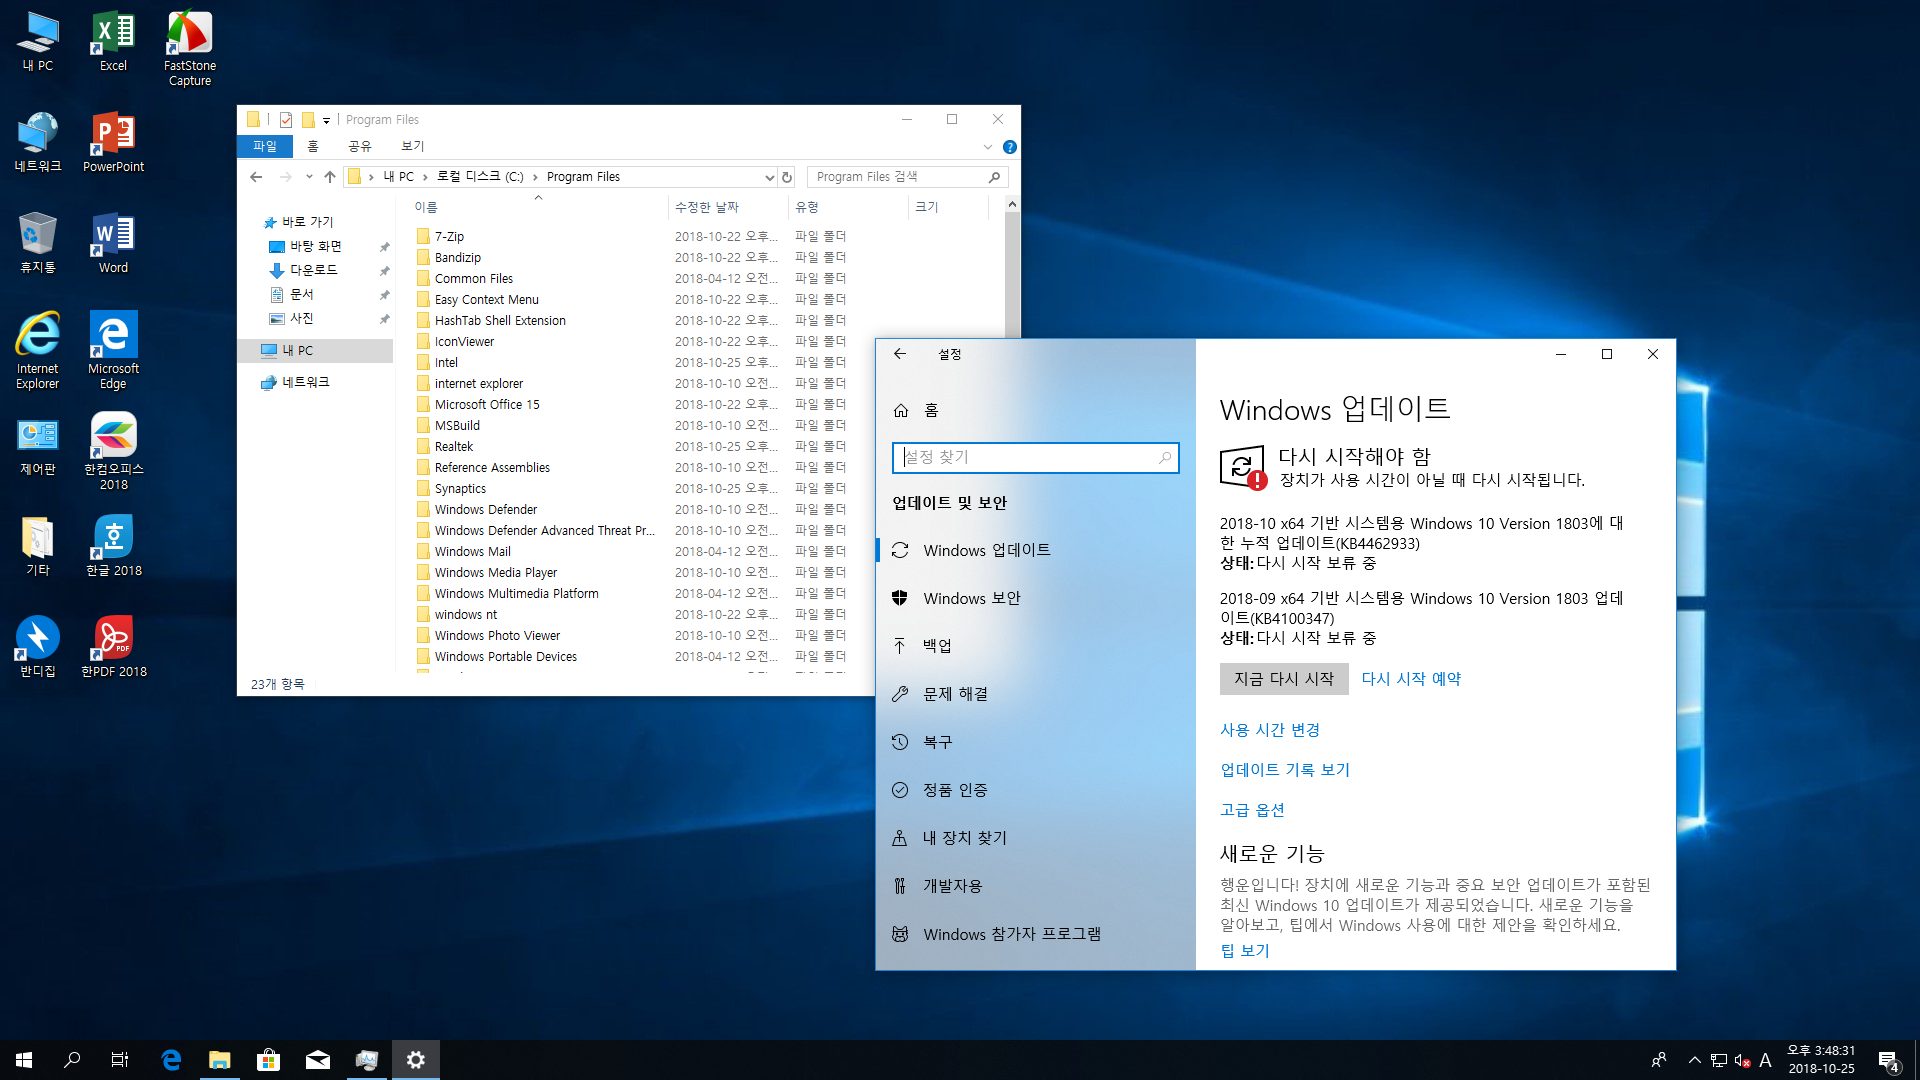The image size is (1920, 1080).
Task: Launch the 한글 2018 desktop shortcut
Action: pyautogui.click(x=113, y=547)
